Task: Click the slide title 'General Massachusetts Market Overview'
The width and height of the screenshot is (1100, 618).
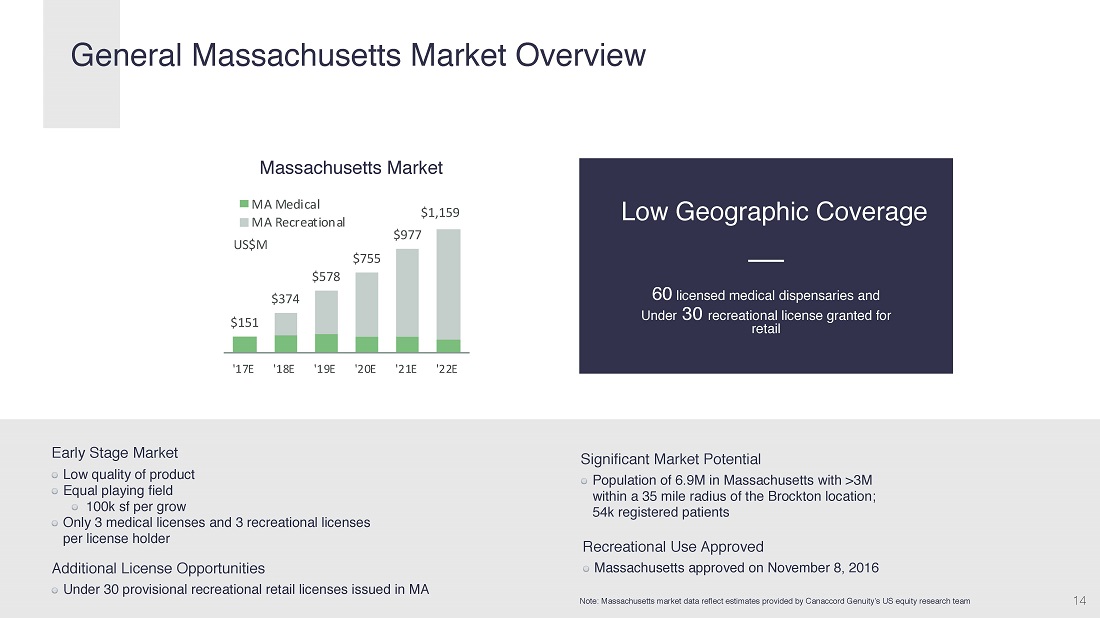Action: click(358, 55)
